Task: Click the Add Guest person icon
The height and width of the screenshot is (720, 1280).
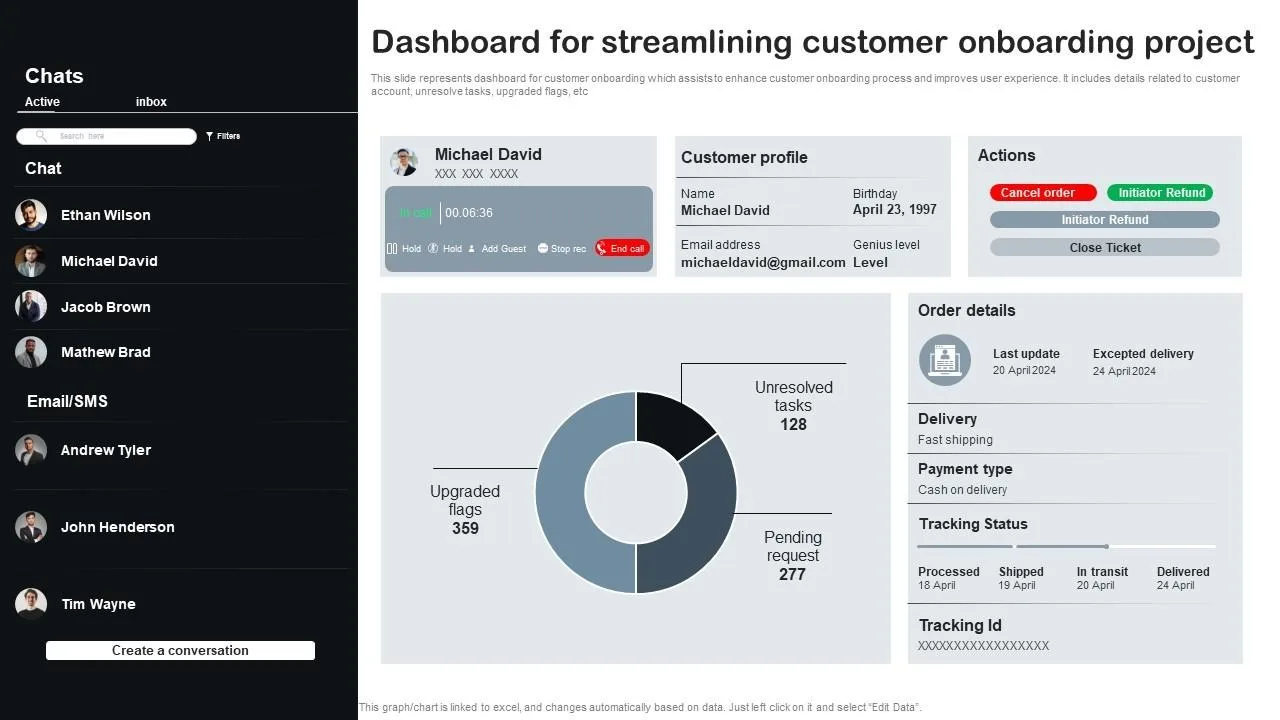Action: [472, 248]
